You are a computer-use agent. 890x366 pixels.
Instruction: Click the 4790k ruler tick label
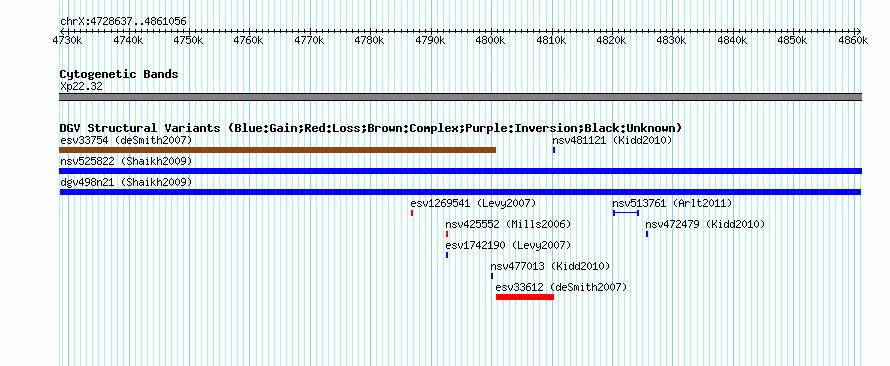coord(430,40)
